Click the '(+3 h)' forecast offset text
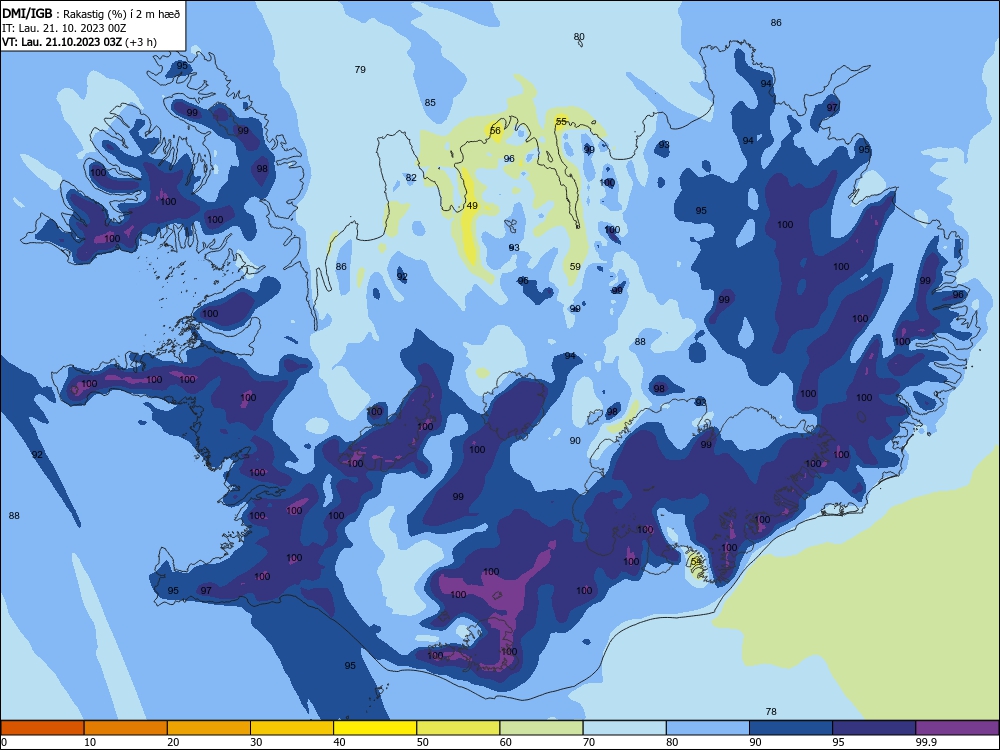This screenshot has height=750, width=1000. pos(141,43)
